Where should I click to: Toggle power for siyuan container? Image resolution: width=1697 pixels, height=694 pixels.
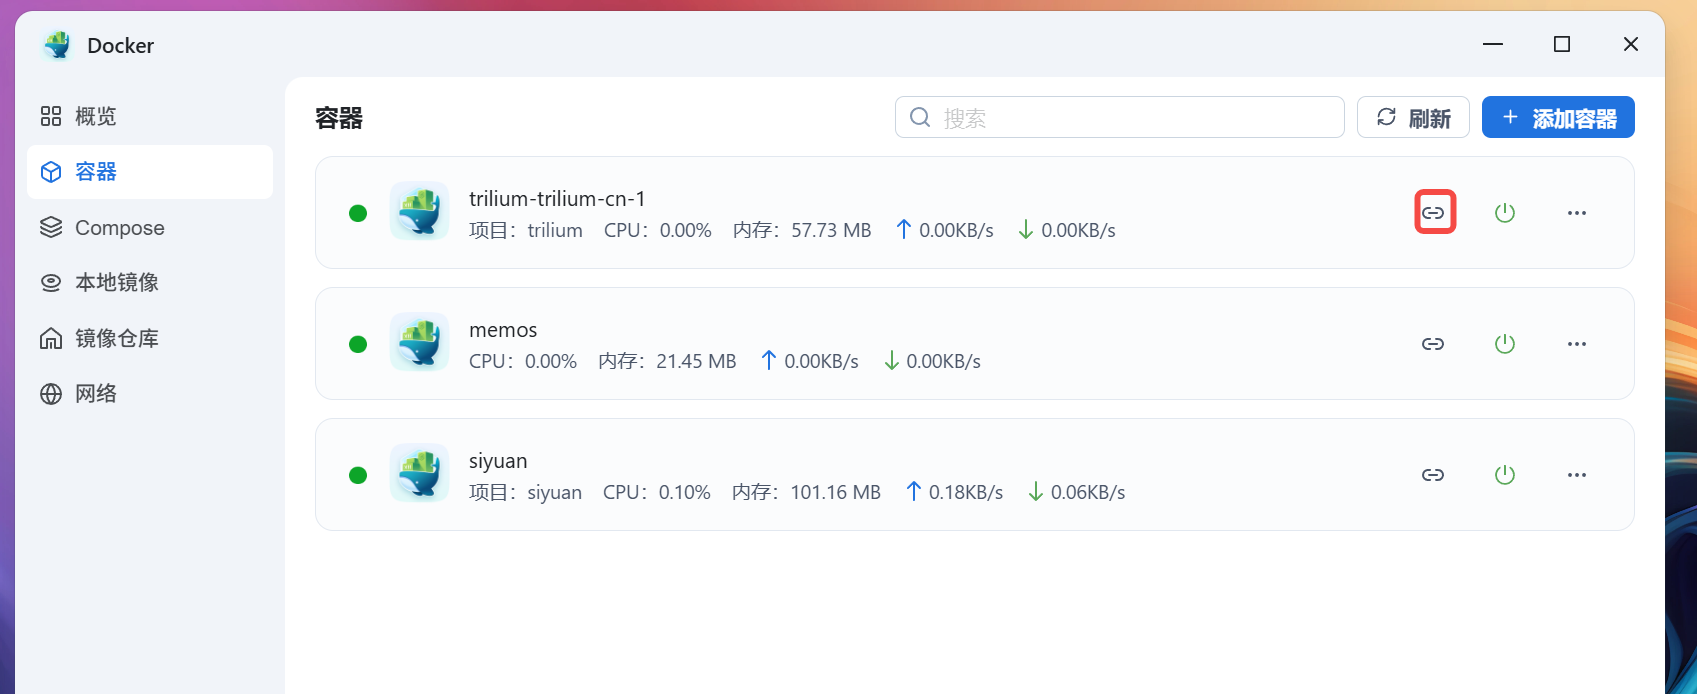[1505, 475]
